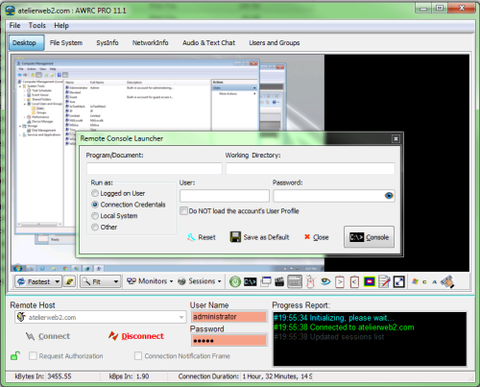
Task: Switch to the File System tab
Action: [66, 43]
